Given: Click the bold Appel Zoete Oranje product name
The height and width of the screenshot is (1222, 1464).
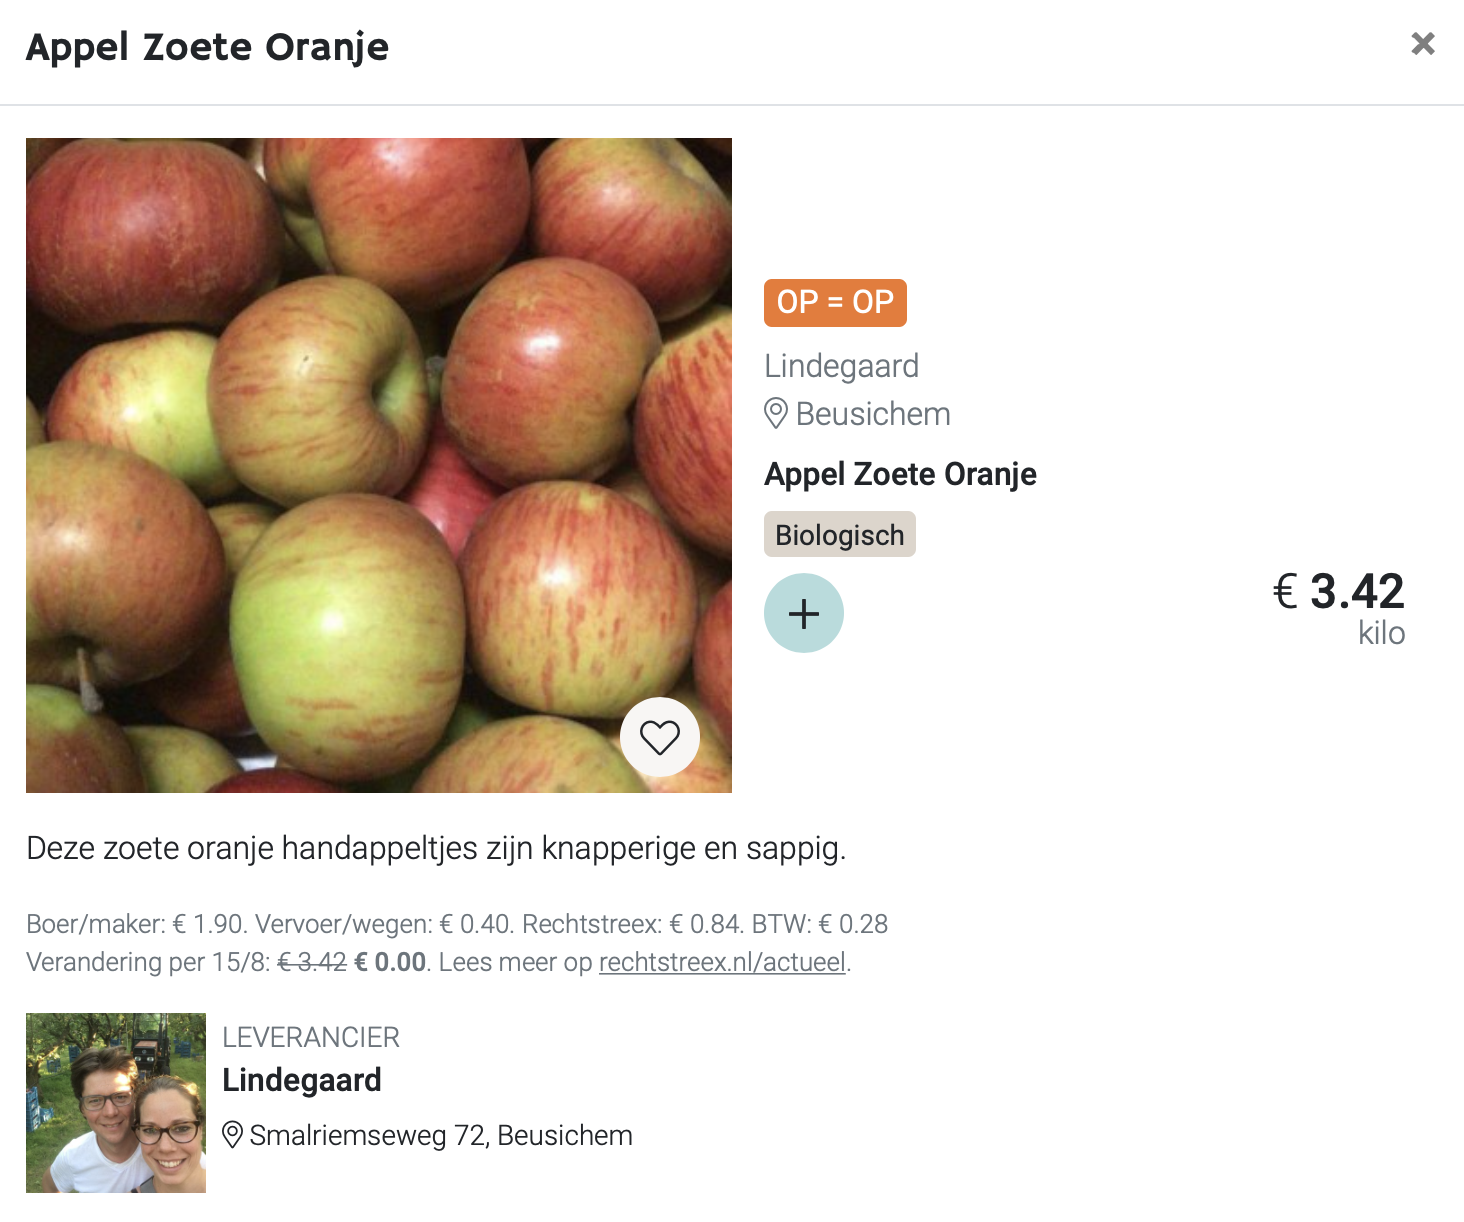Looking at the screenshot, I should point(900,474).
